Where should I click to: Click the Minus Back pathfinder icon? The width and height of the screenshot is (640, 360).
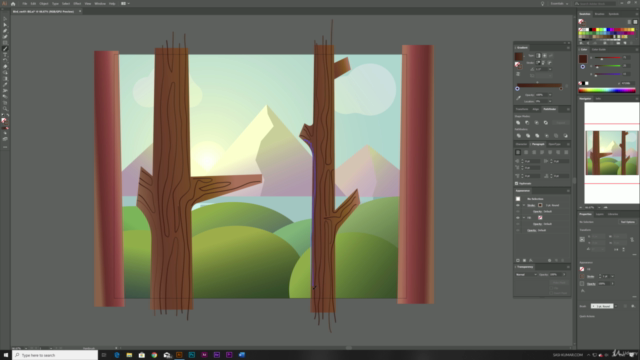pos(565,136)
